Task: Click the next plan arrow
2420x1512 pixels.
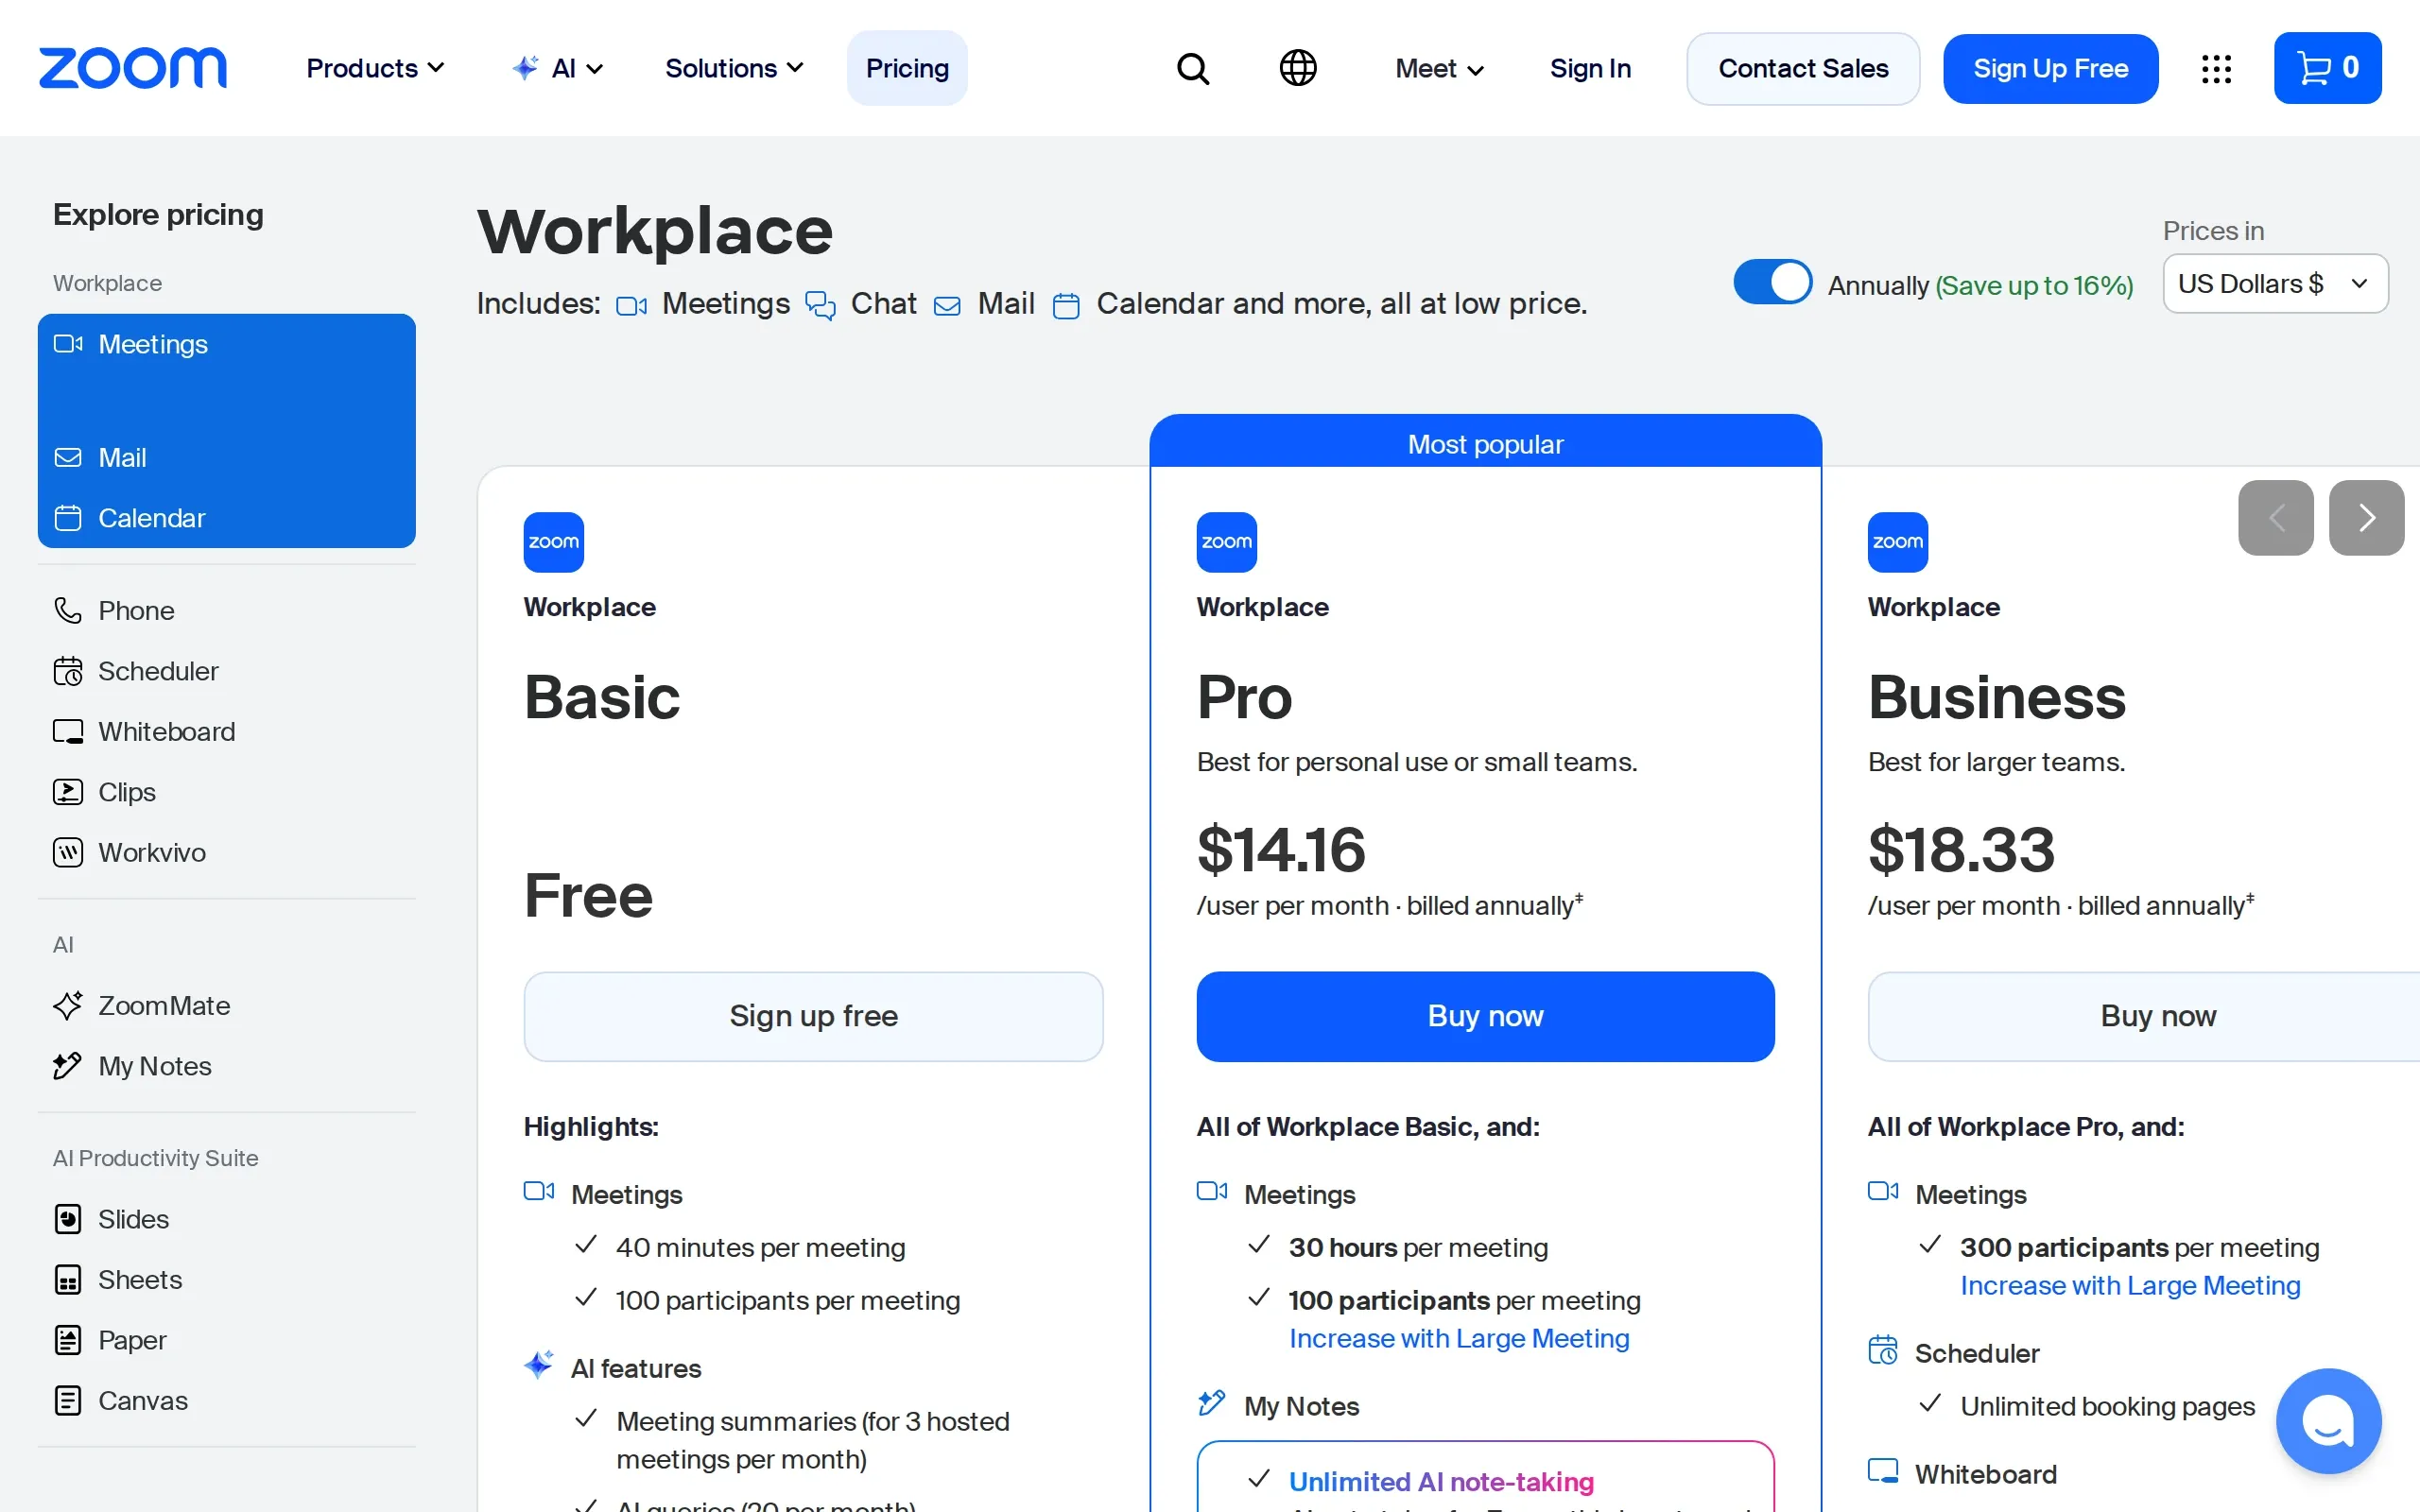Action: [2366, 518]
